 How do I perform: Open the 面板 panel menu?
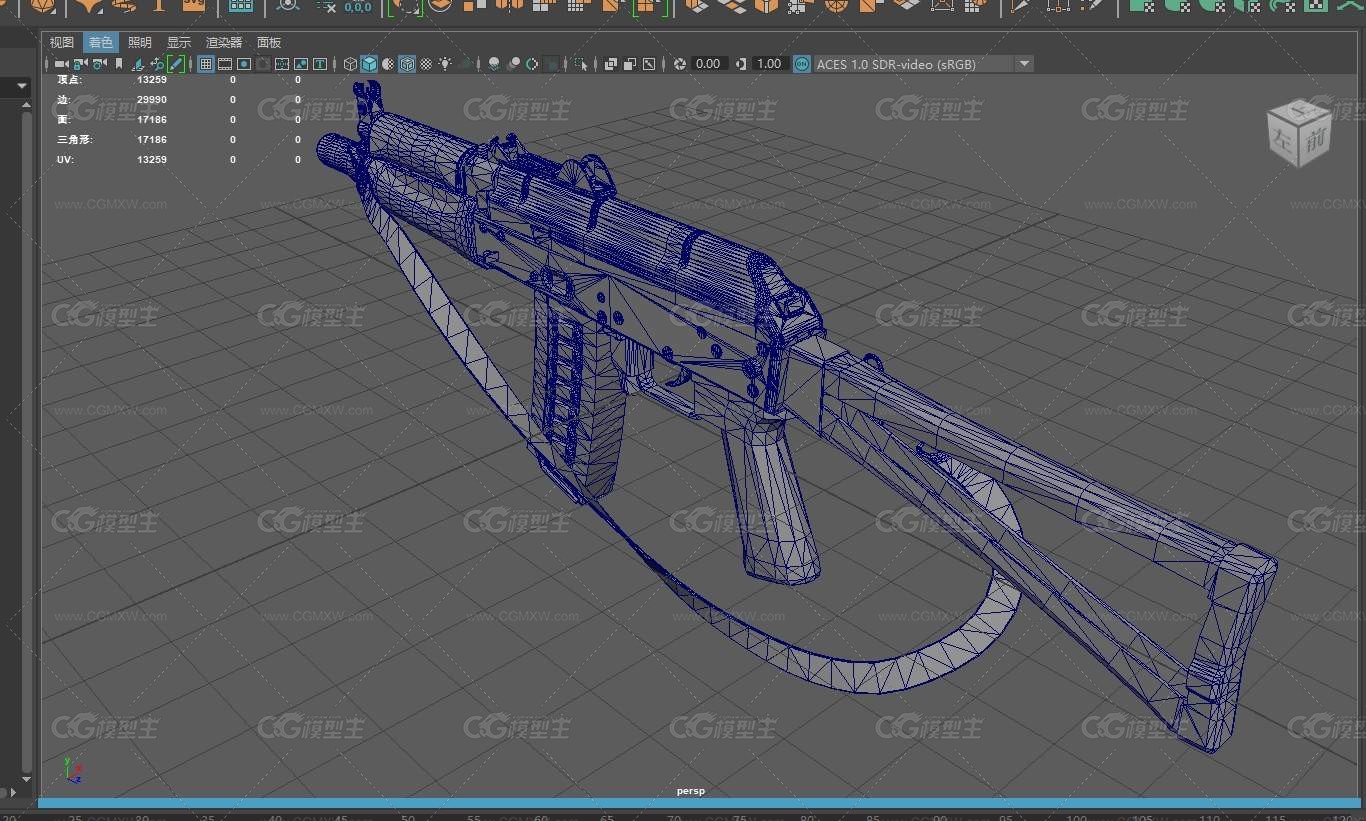click(x=269, y=43)
